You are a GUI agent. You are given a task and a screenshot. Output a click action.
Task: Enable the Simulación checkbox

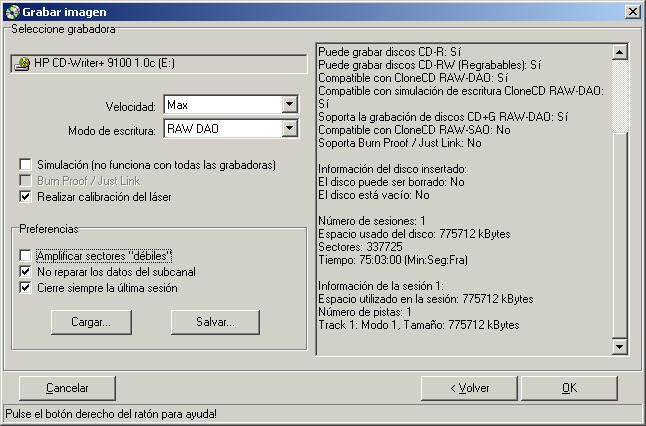(26, 164)
